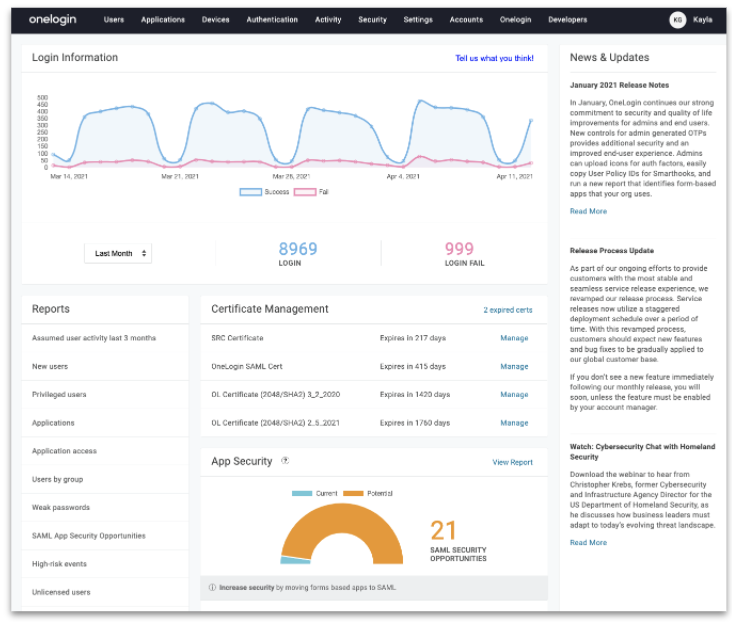Open the Weak passwords report
The image size is (732, 622).
click(x=61, y=507)
